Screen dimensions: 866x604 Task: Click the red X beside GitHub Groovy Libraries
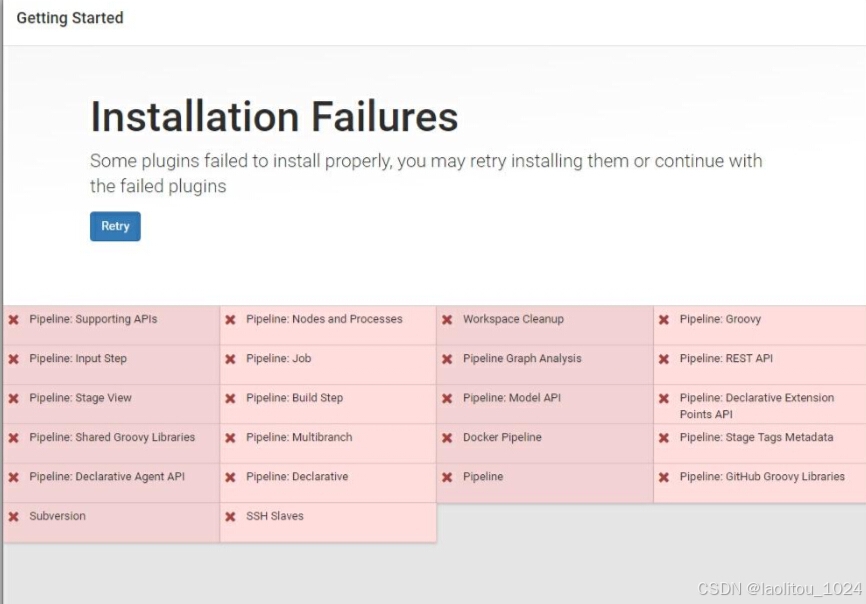click(664, 477)
